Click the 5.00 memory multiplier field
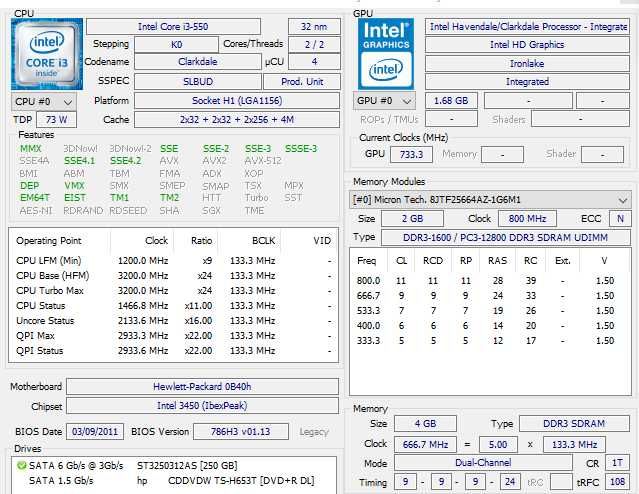This screenshot has height=494, width=639. tap(498, 445)
